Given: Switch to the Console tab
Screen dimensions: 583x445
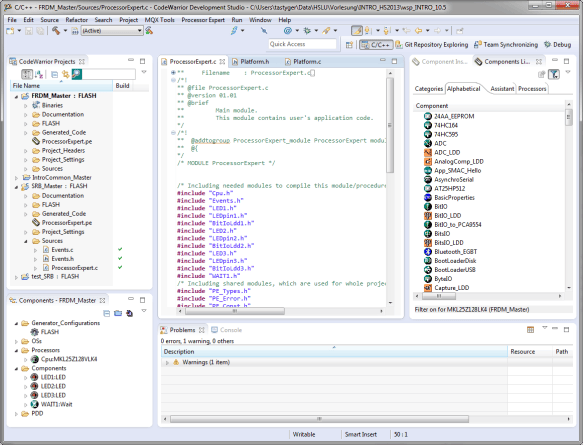Looking at the screenshot, I should (227, 330).
